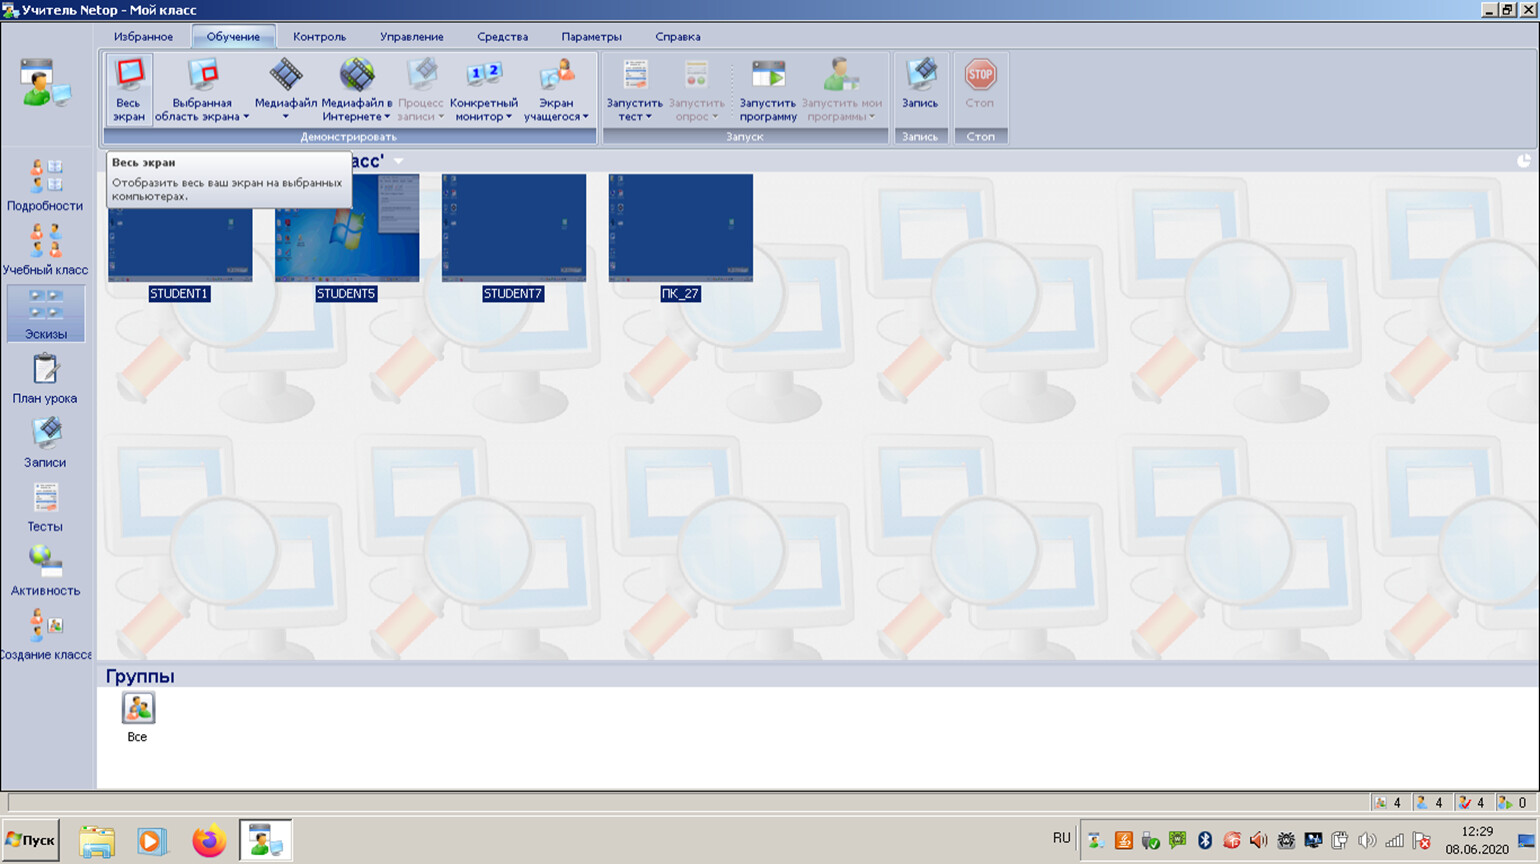Switch to the Контроль ribbon tab
The image size is (1540, 864).
(x=319, y=37)
